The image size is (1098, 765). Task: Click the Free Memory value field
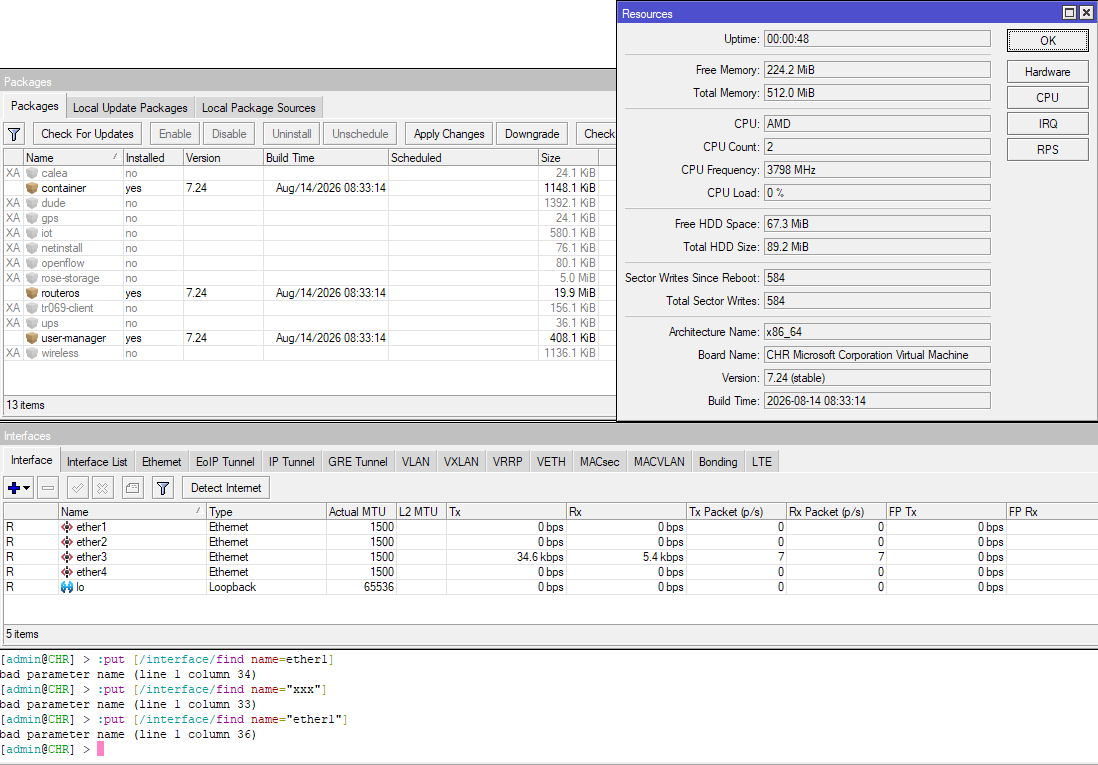click(877, 70)
